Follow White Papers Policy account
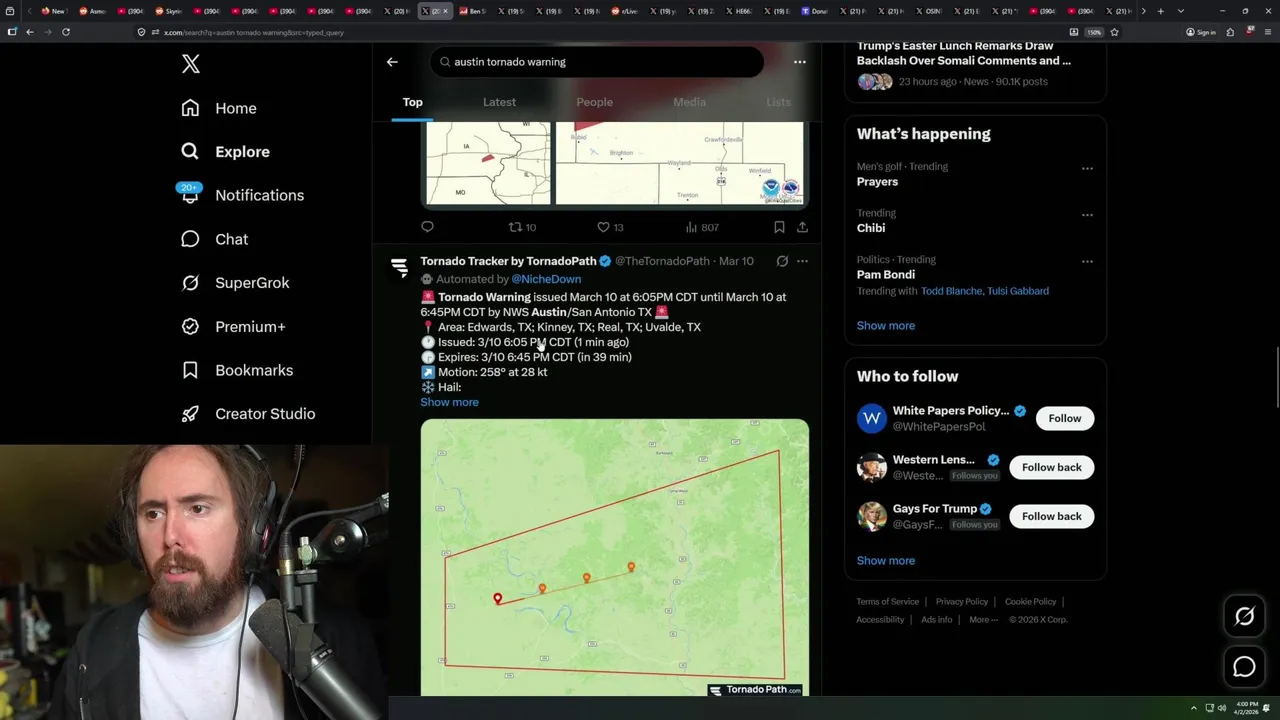 click(1064, 418)
